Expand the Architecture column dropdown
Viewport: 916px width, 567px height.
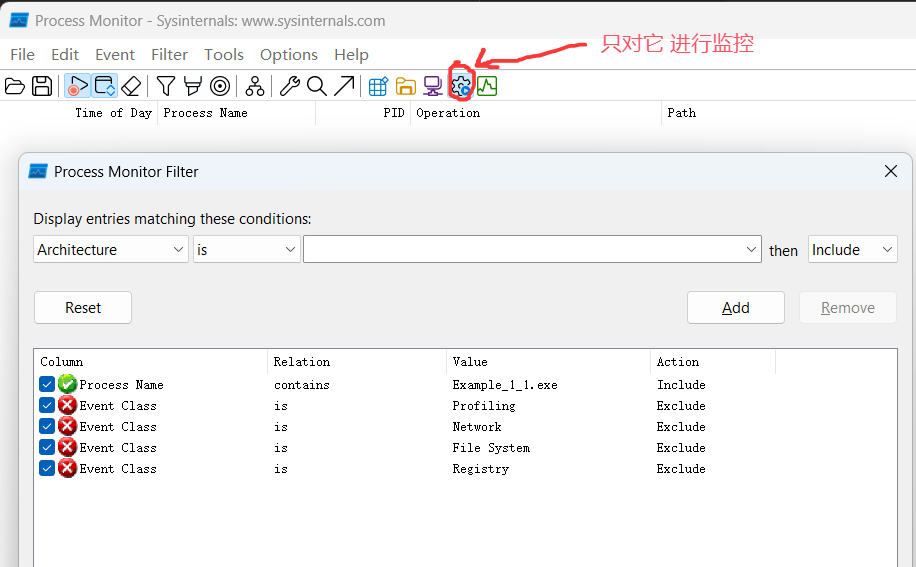pyautogui.click(x=111, y=250)
